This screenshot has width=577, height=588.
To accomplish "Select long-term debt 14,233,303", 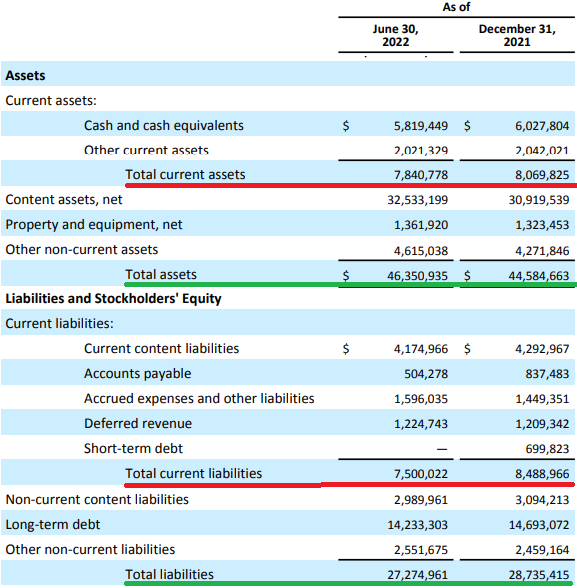I will point(418,525).
